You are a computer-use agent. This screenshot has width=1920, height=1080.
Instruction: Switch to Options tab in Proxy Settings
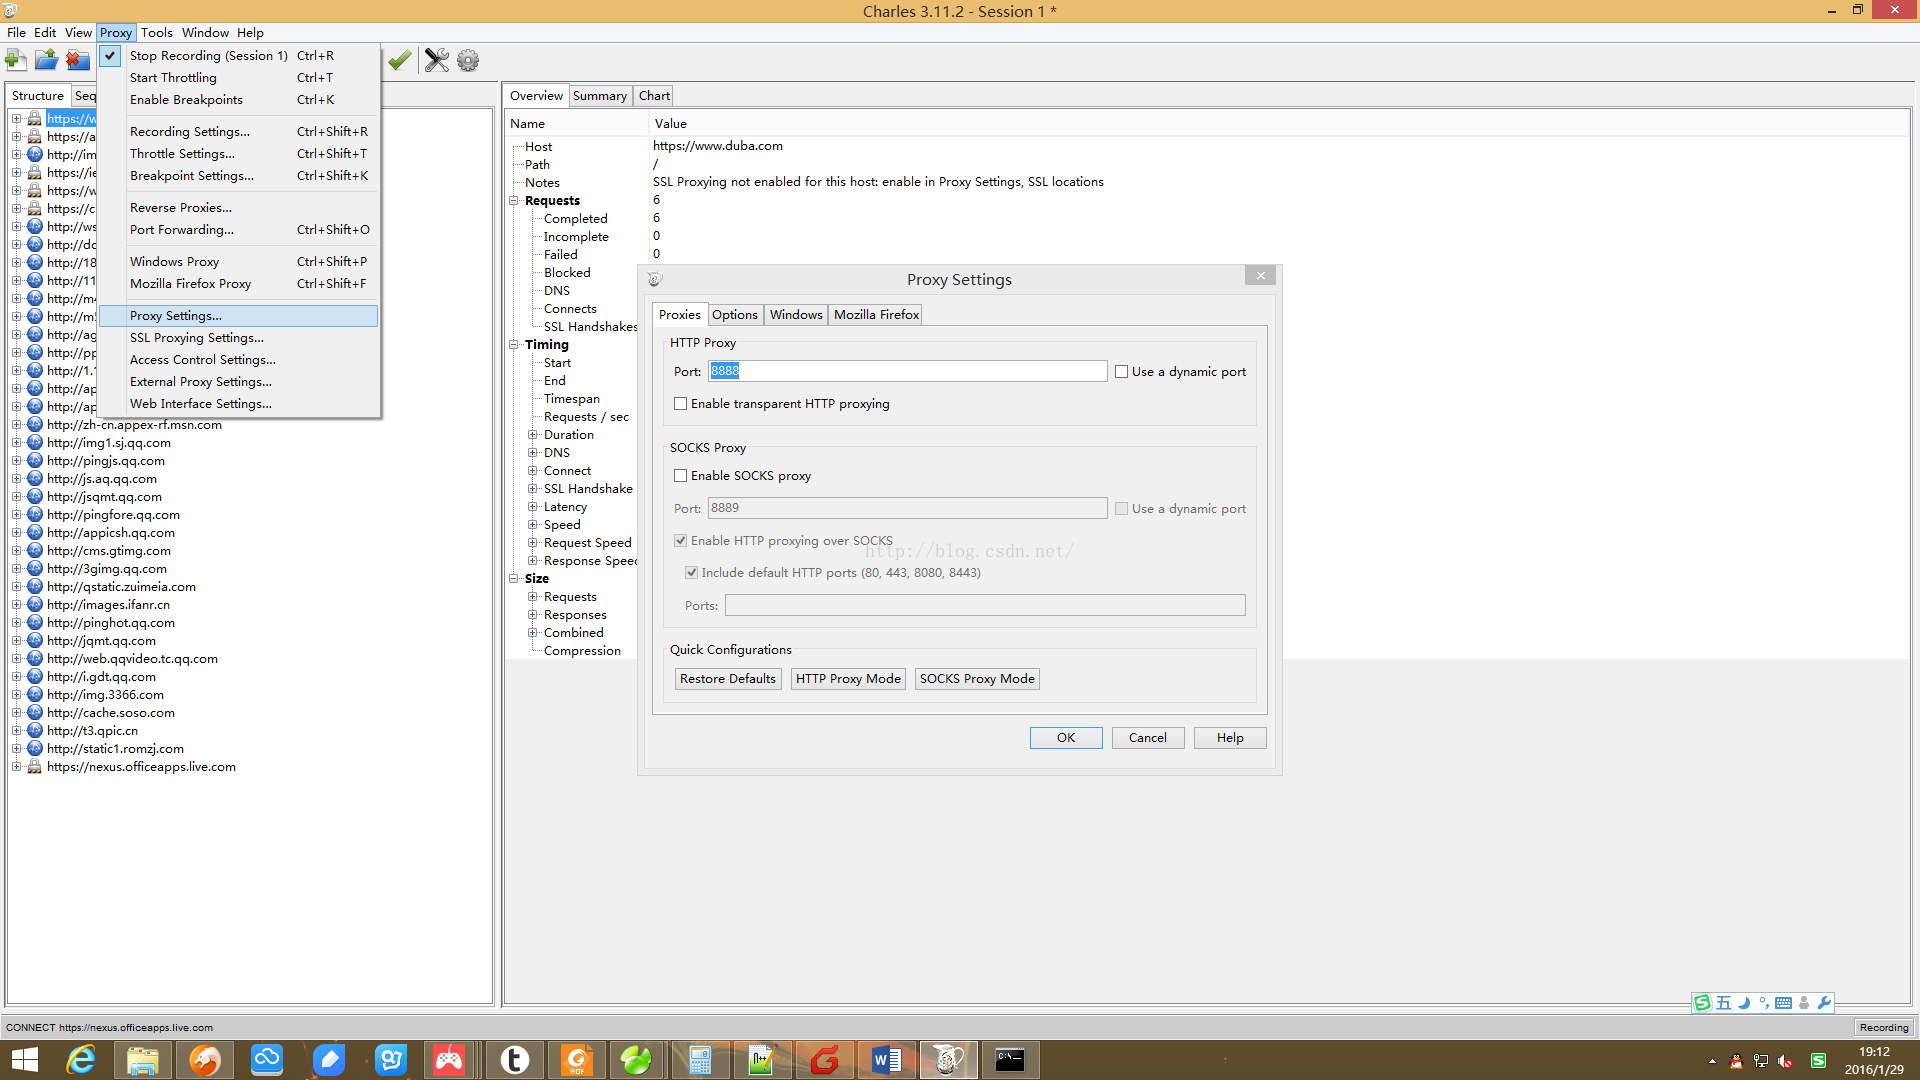pyautogui.click(x=735, y=315)
